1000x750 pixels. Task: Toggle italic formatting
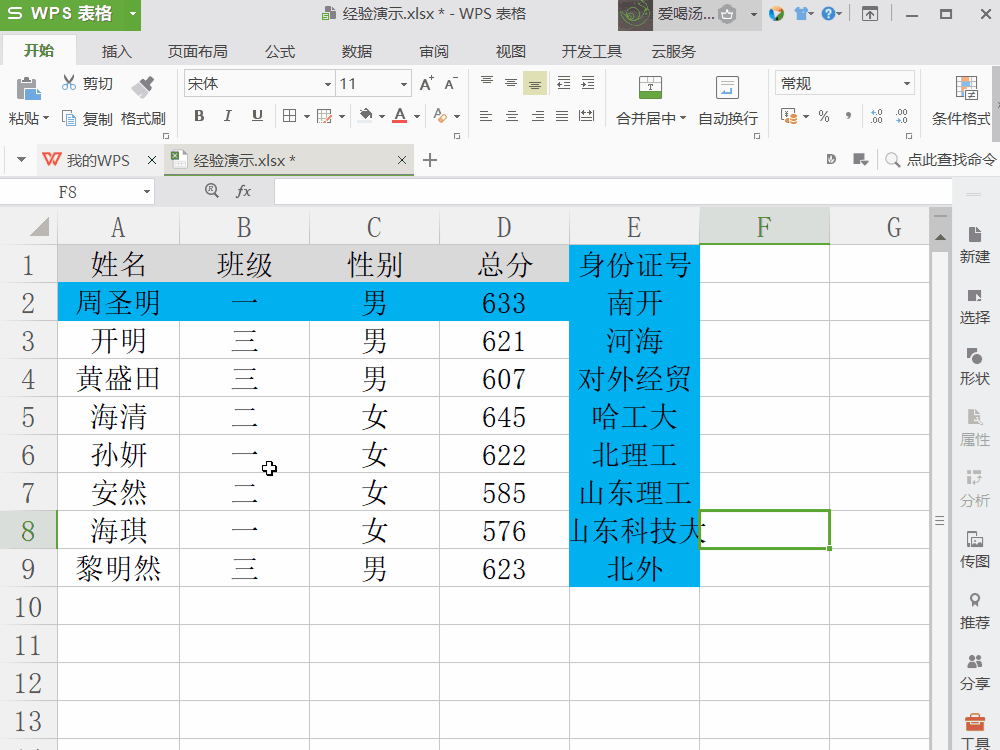[x=227, y=117]
